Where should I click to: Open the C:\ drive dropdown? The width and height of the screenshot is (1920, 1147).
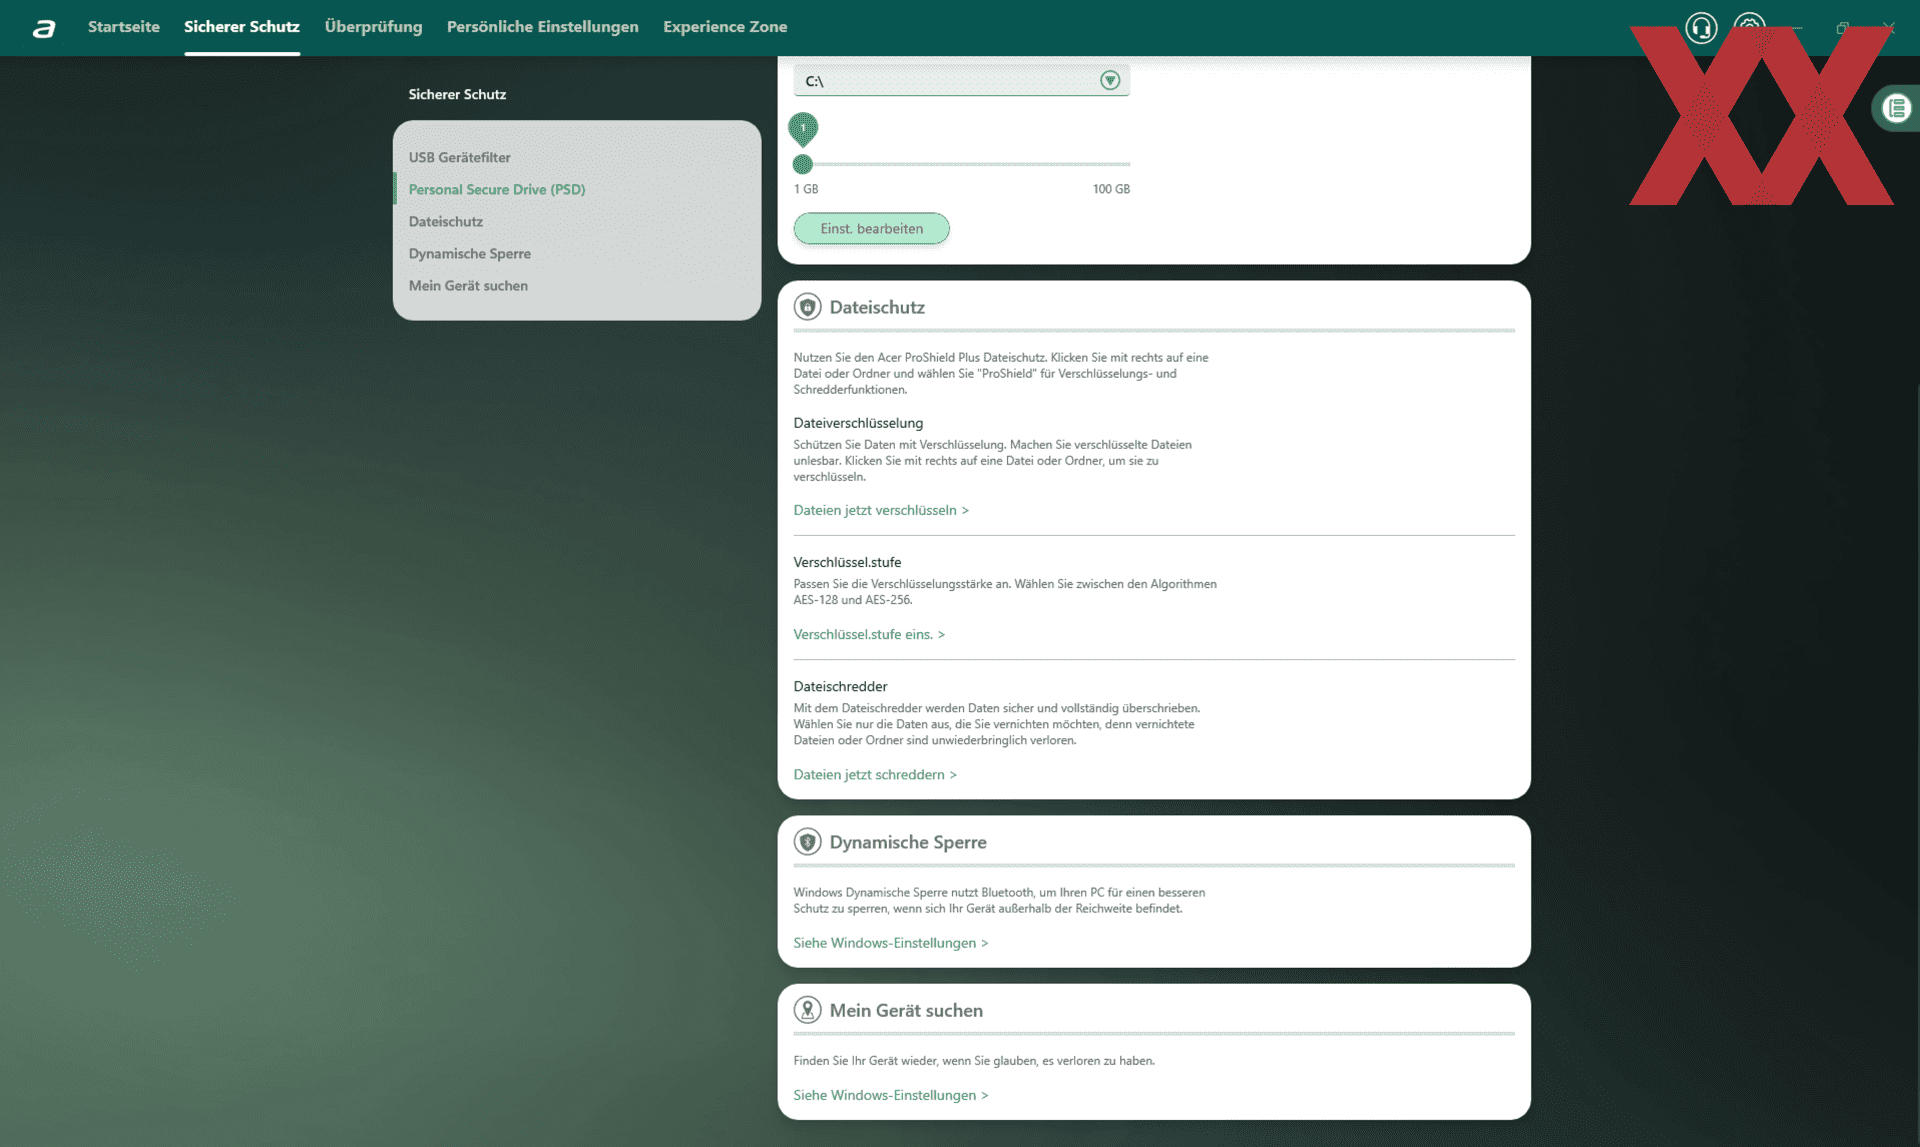(961, 81)
